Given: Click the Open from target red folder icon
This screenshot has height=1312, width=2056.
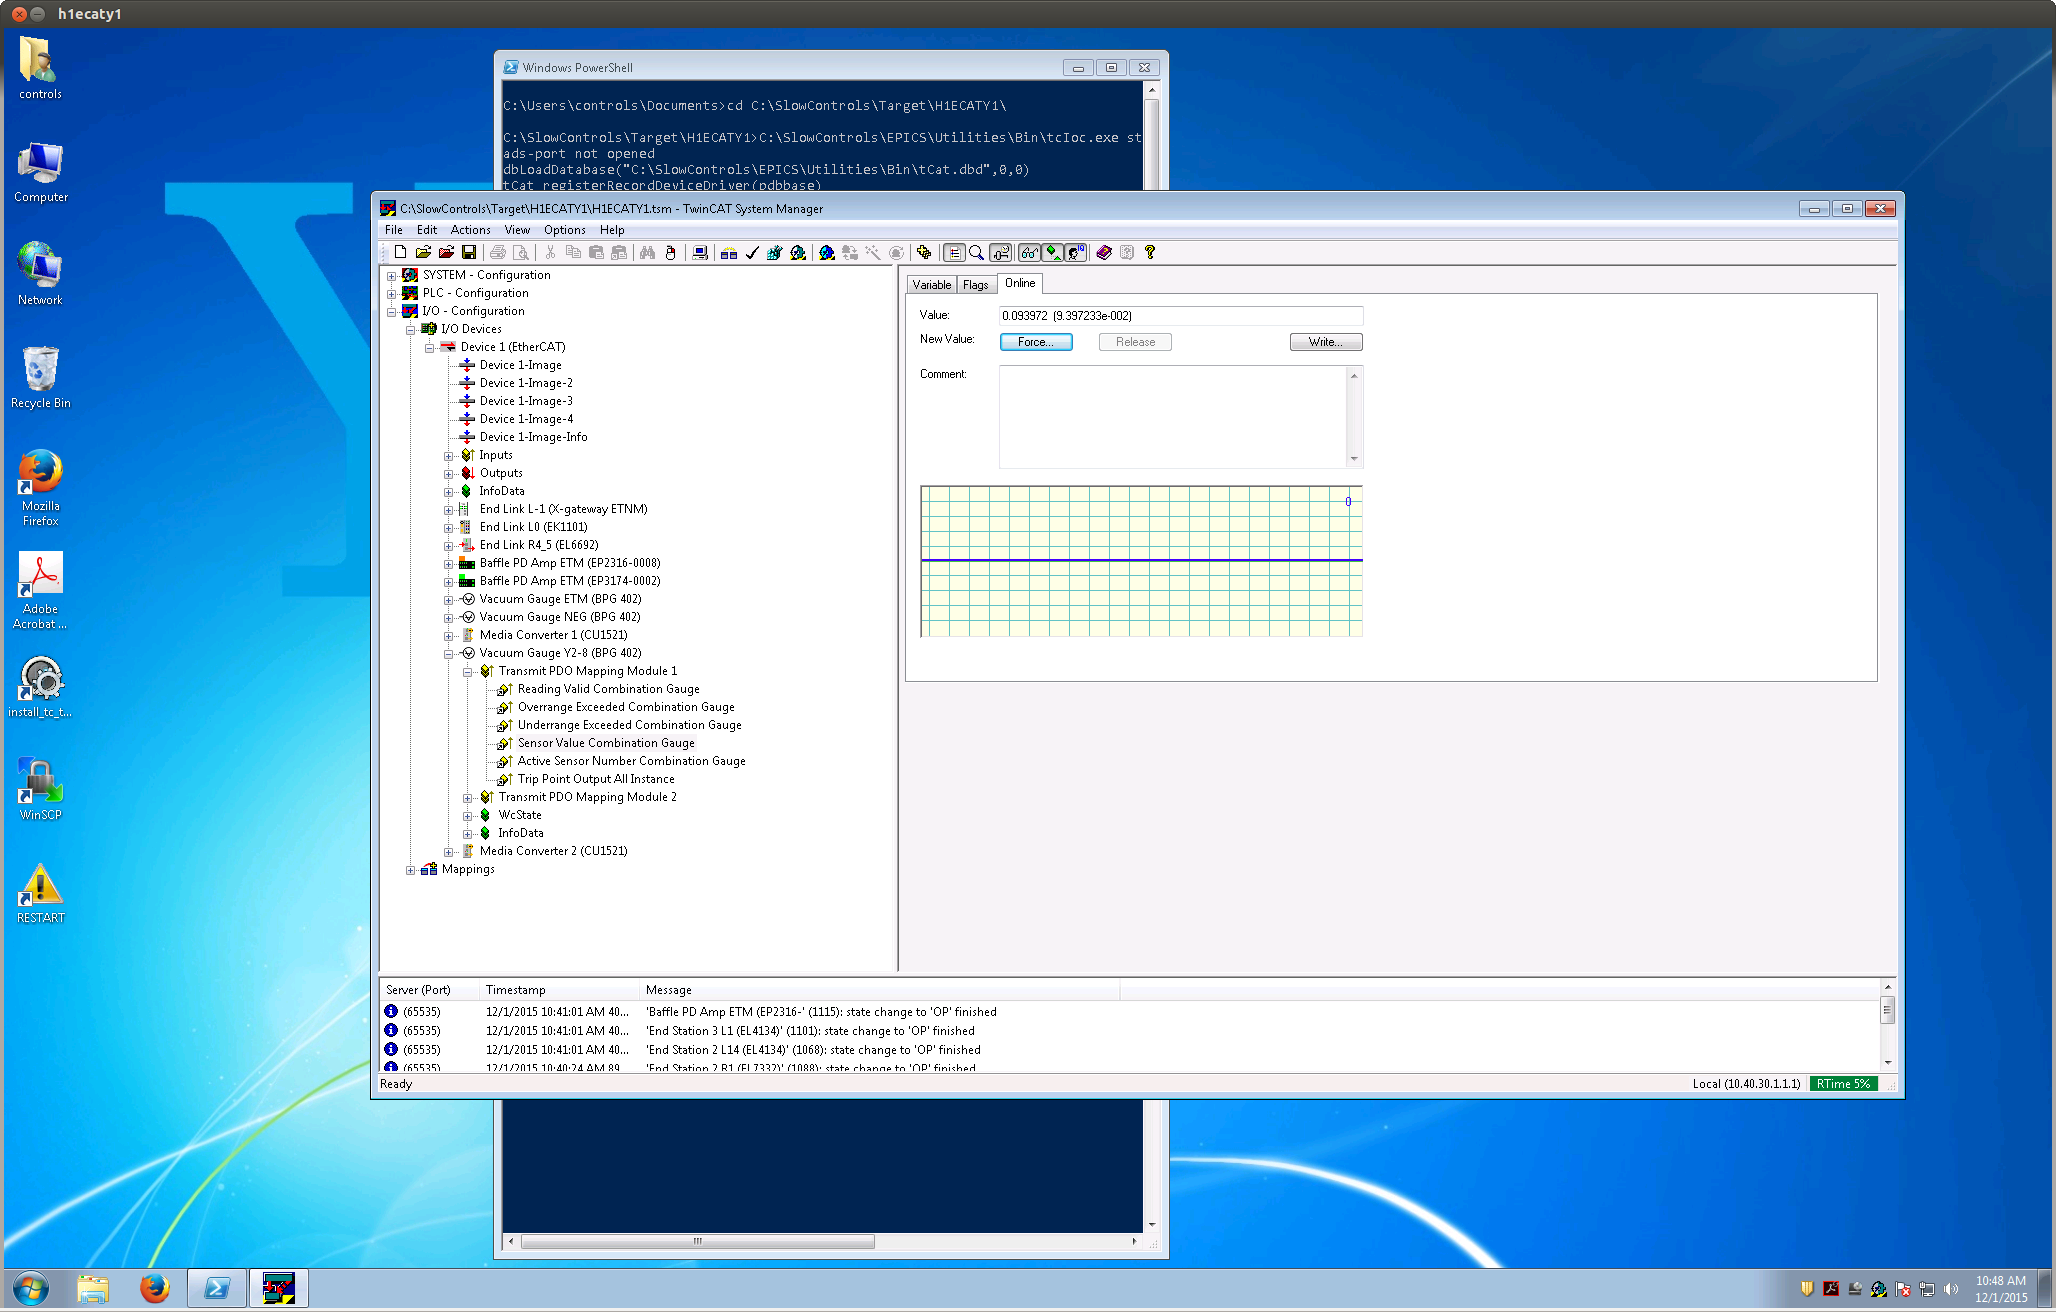Looking at the screenshot, I should click(446, 253).
